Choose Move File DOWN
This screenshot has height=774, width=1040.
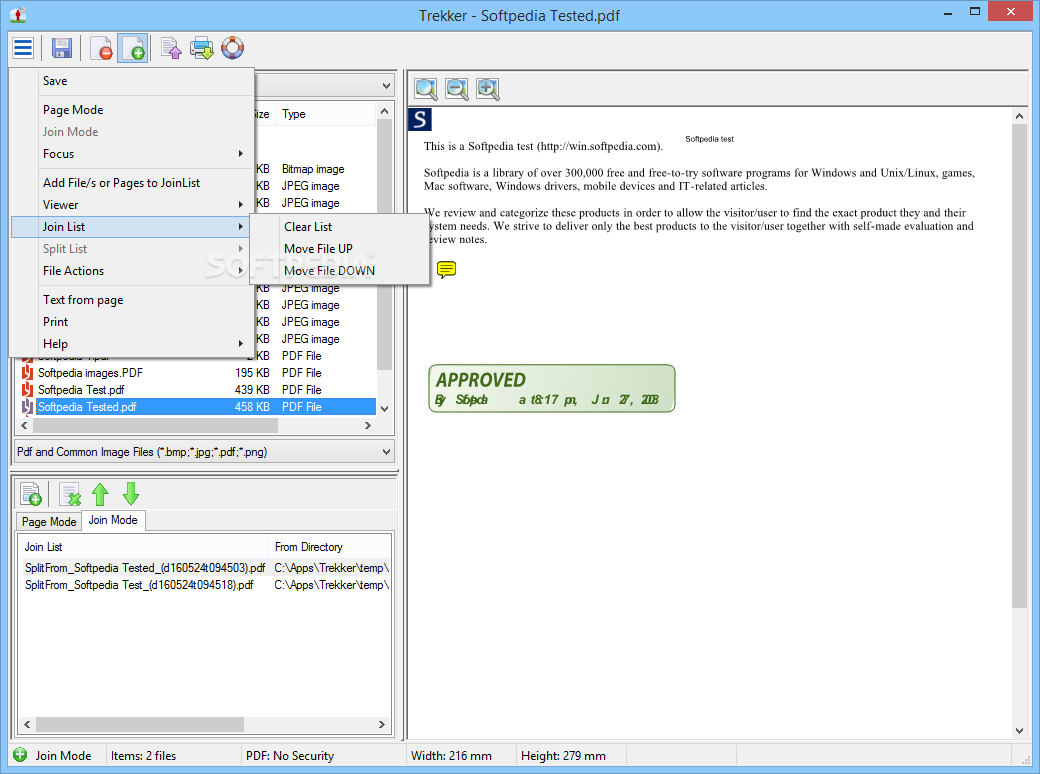[x=340, y=271]
